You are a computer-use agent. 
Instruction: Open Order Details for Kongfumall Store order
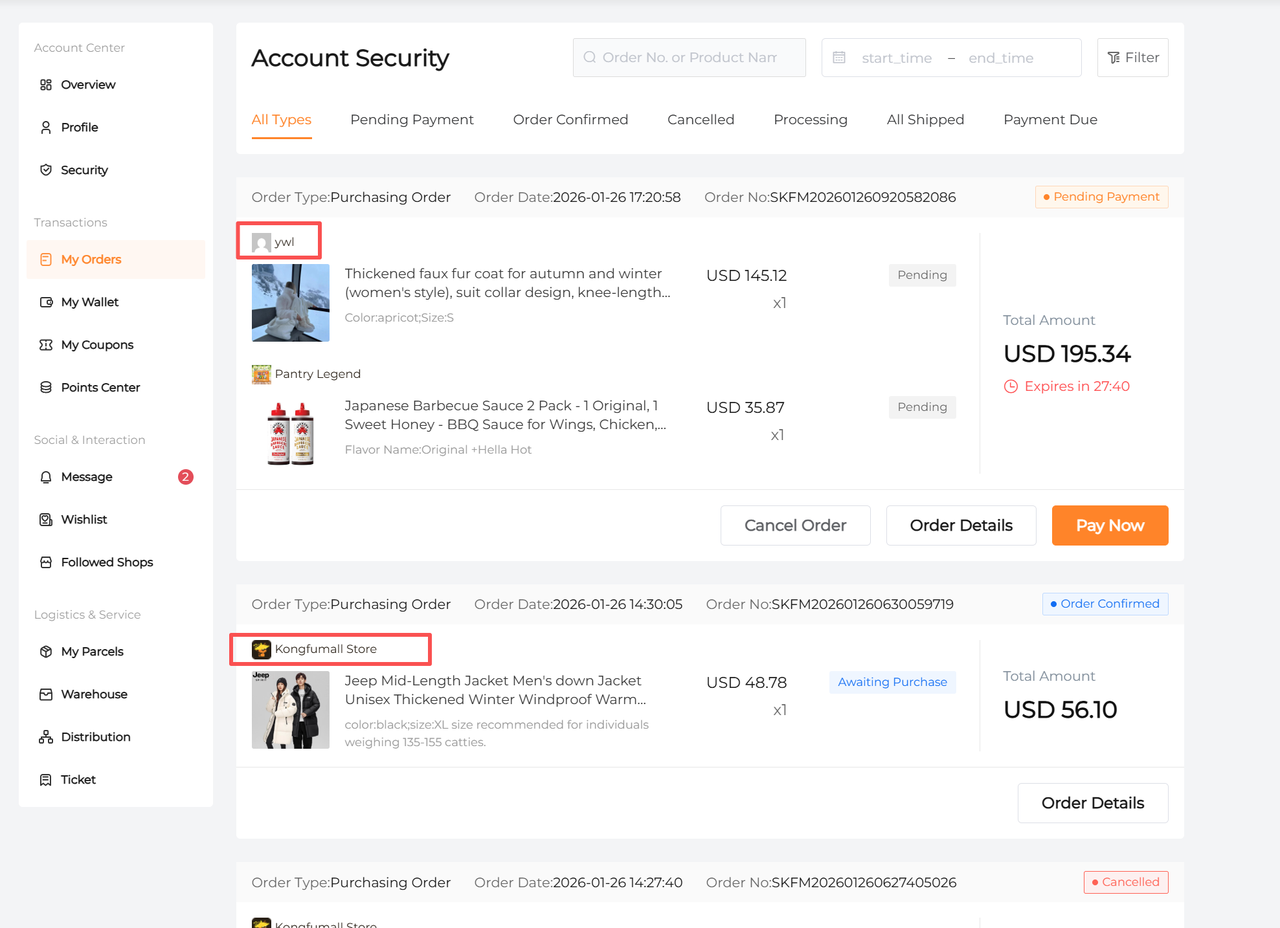pyautogui.click(x=1092, y=803)
